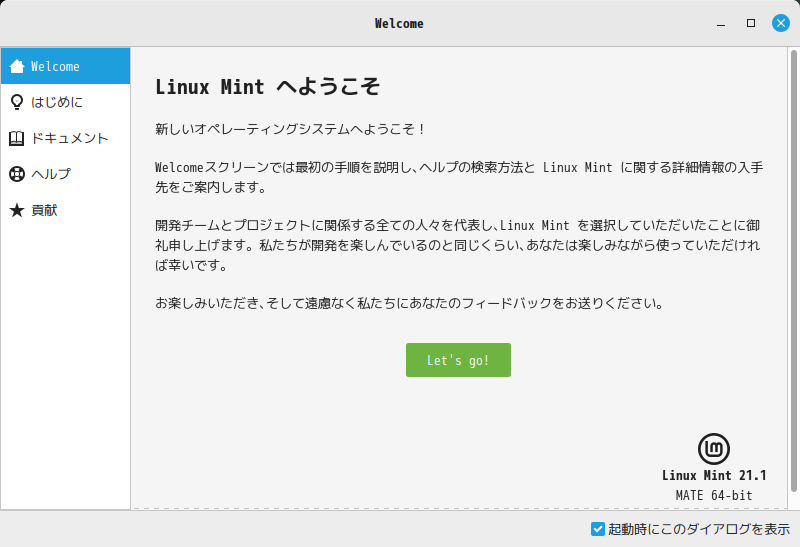
Task: Click the Linux Mint logo icon
Action: [714, 449]
